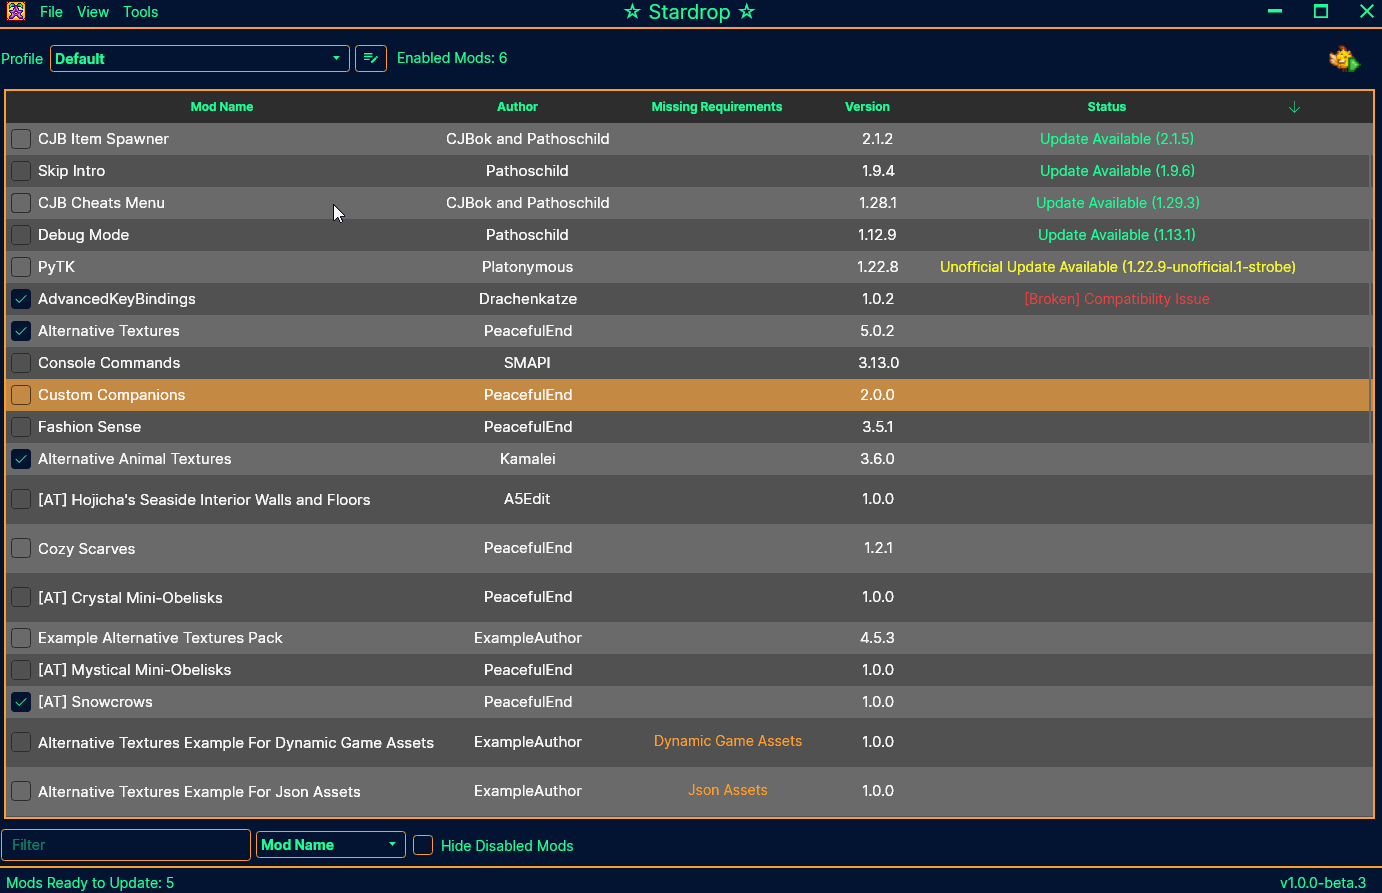Enable the PyTK mod checkbox
The height and width of the screenshot is (893, 1382).
pyautogui.click(x=21, y=267)
